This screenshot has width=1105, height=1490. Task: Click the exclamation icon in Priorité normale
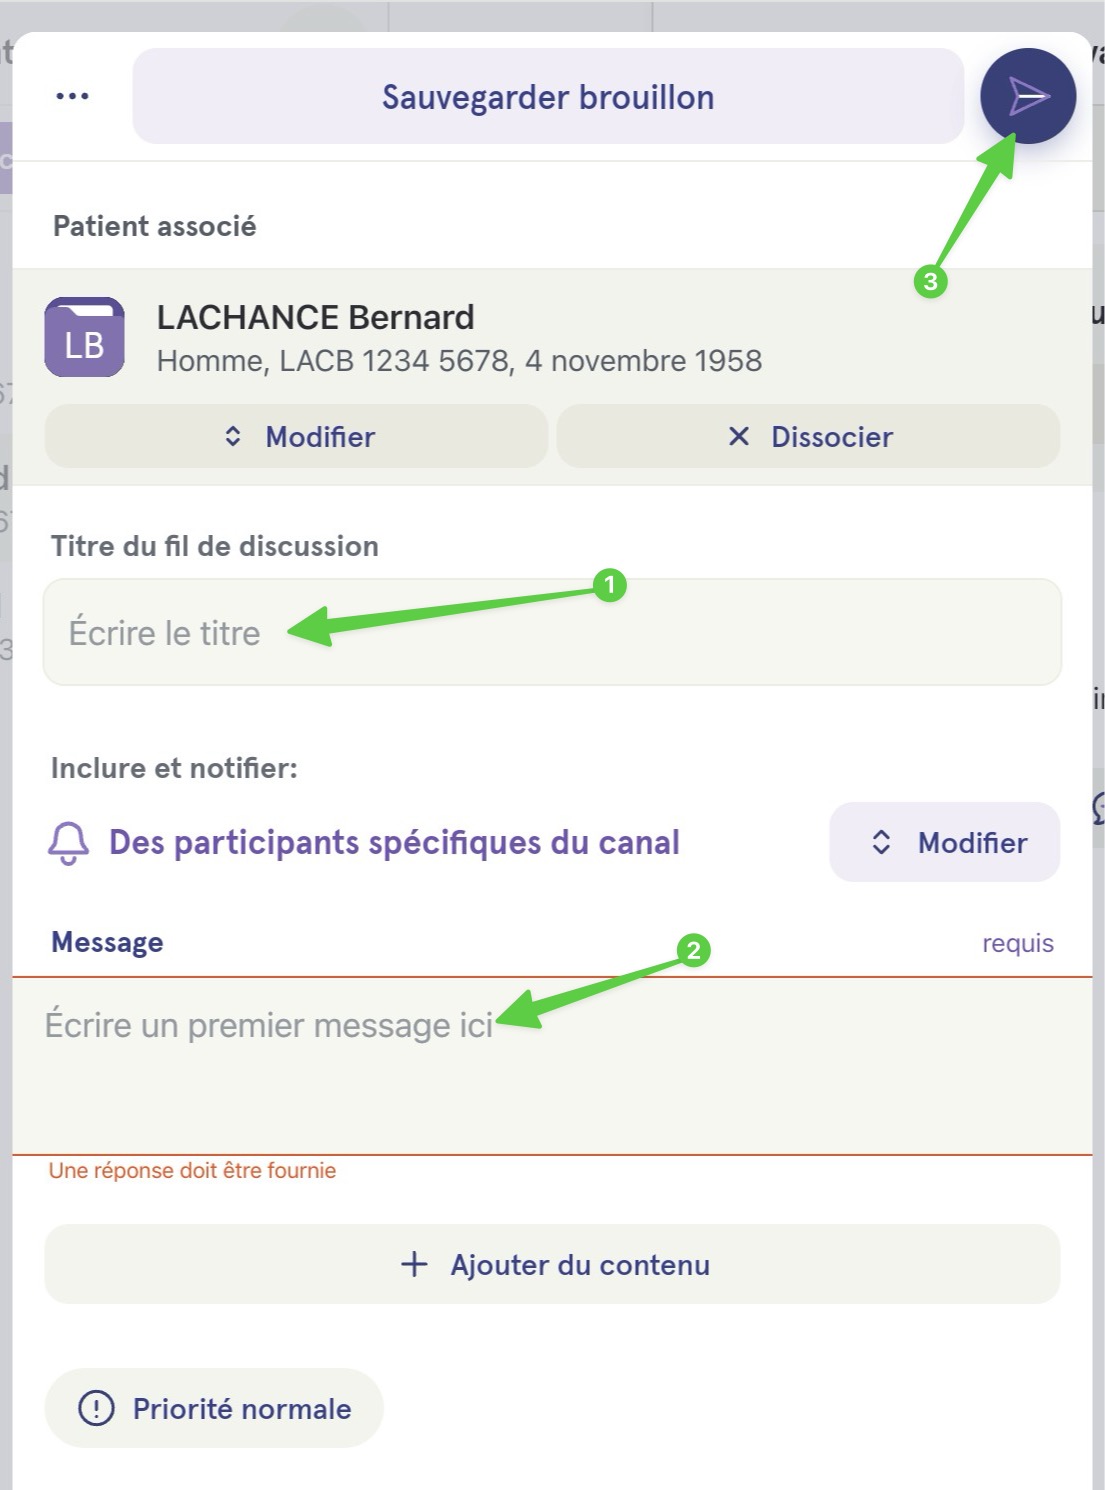coord(96,1408)
